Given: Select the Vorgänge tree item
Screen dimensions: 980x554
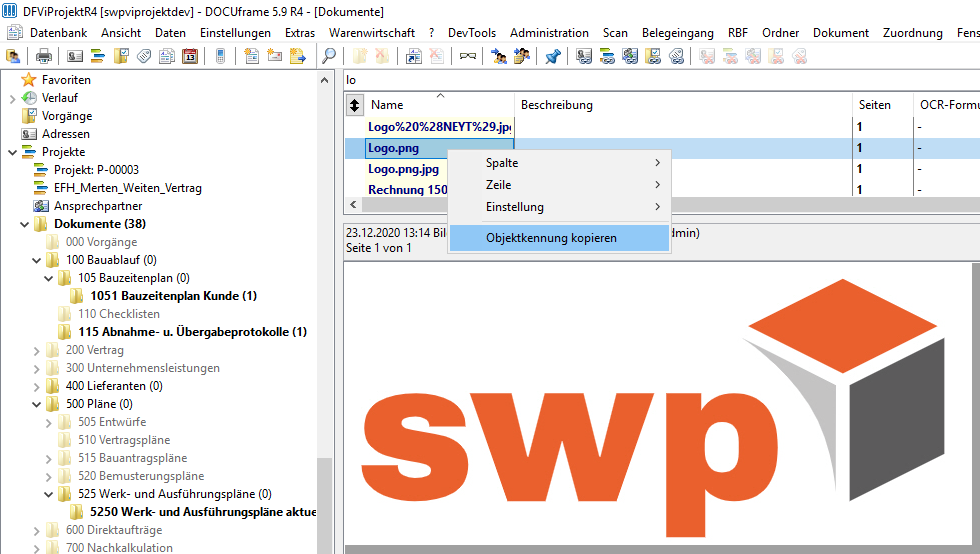Looking at the screenshot, I should pyautogui.click(x=67, y=116).
